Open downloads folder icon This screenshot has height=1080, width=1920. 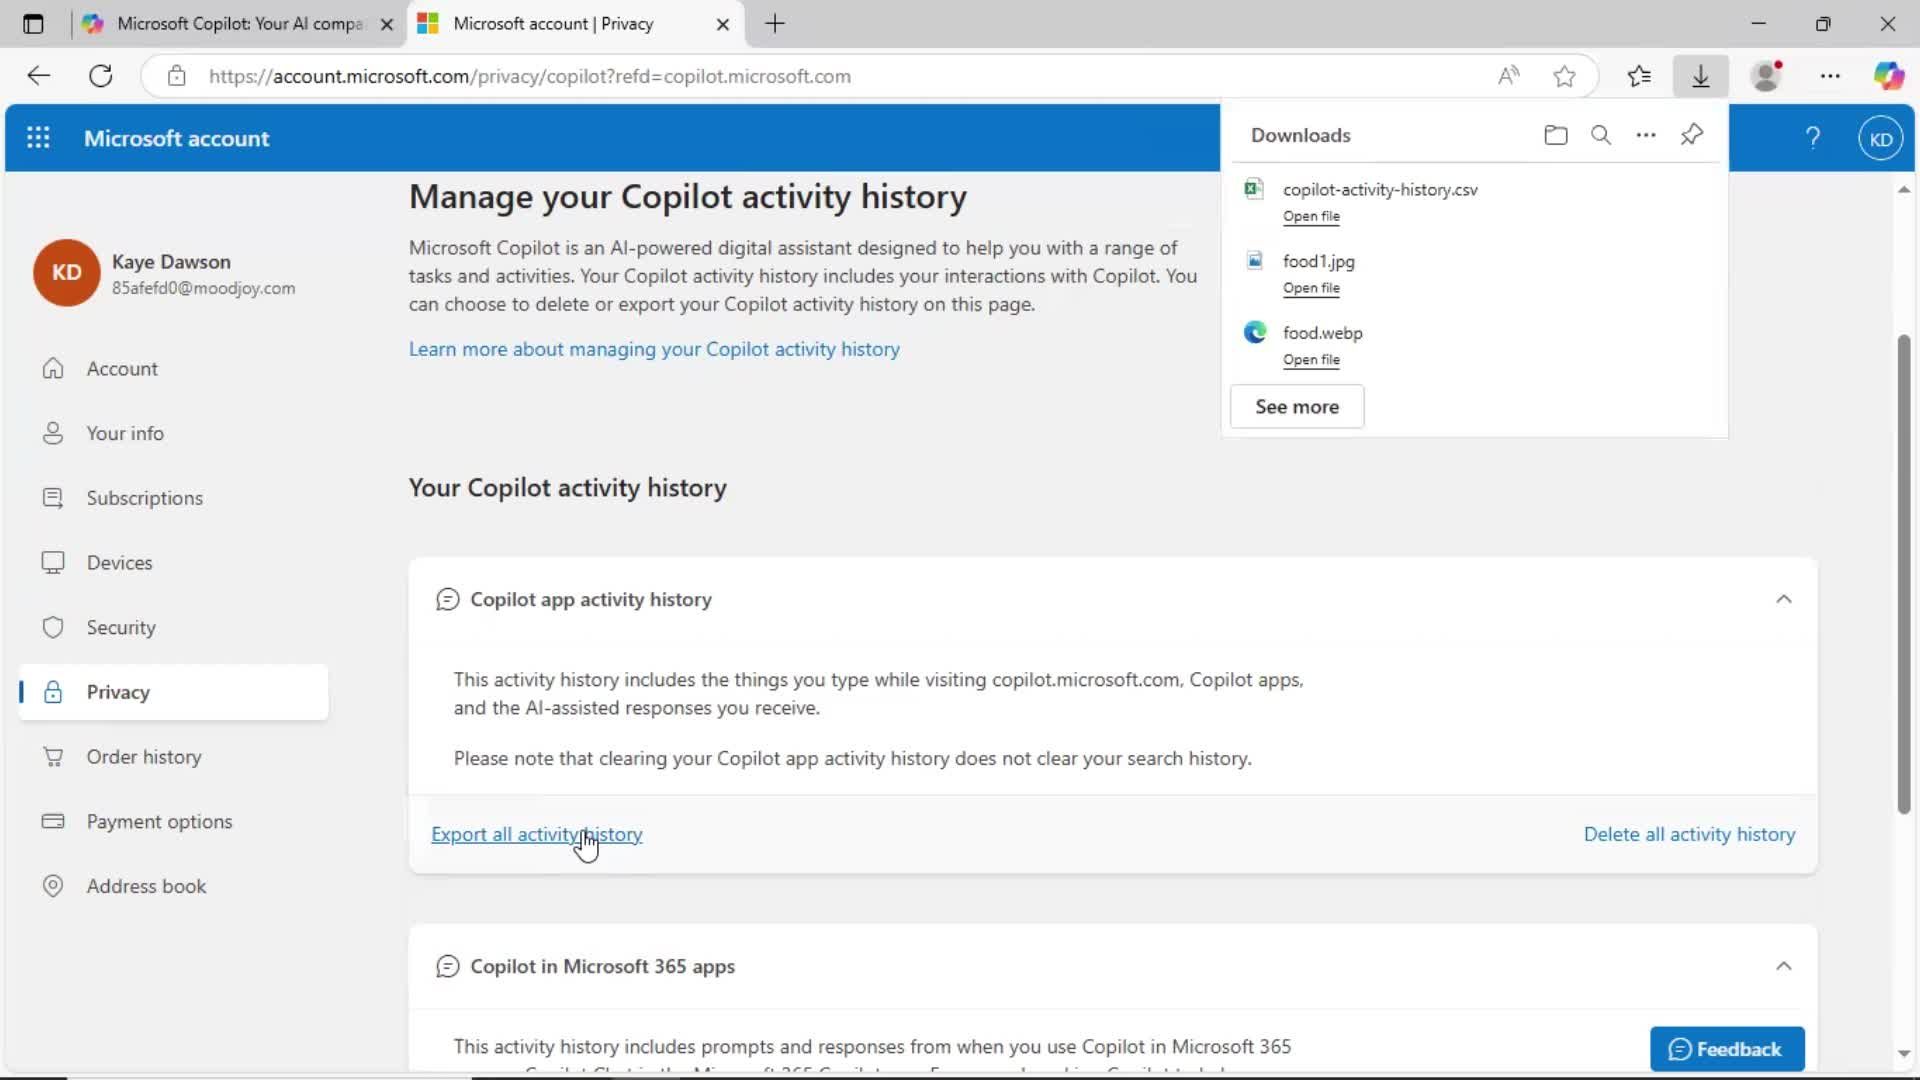coord(1556,135)
